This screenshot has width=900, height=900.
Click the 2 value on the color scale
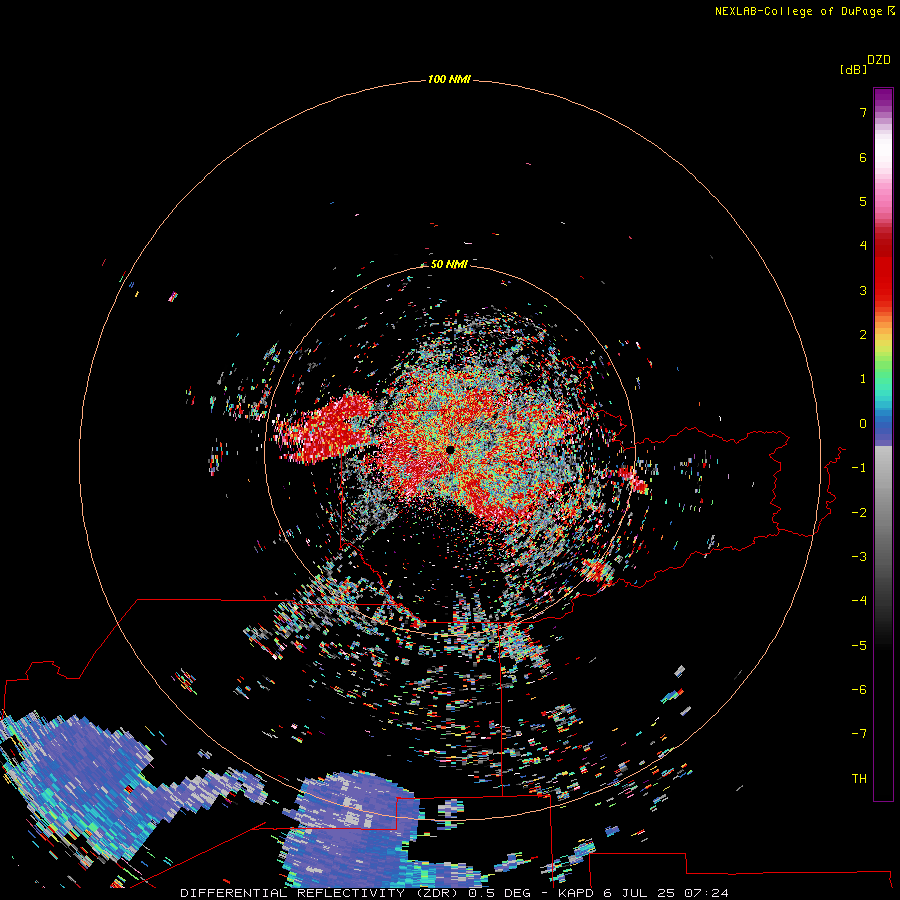[863, 335]
